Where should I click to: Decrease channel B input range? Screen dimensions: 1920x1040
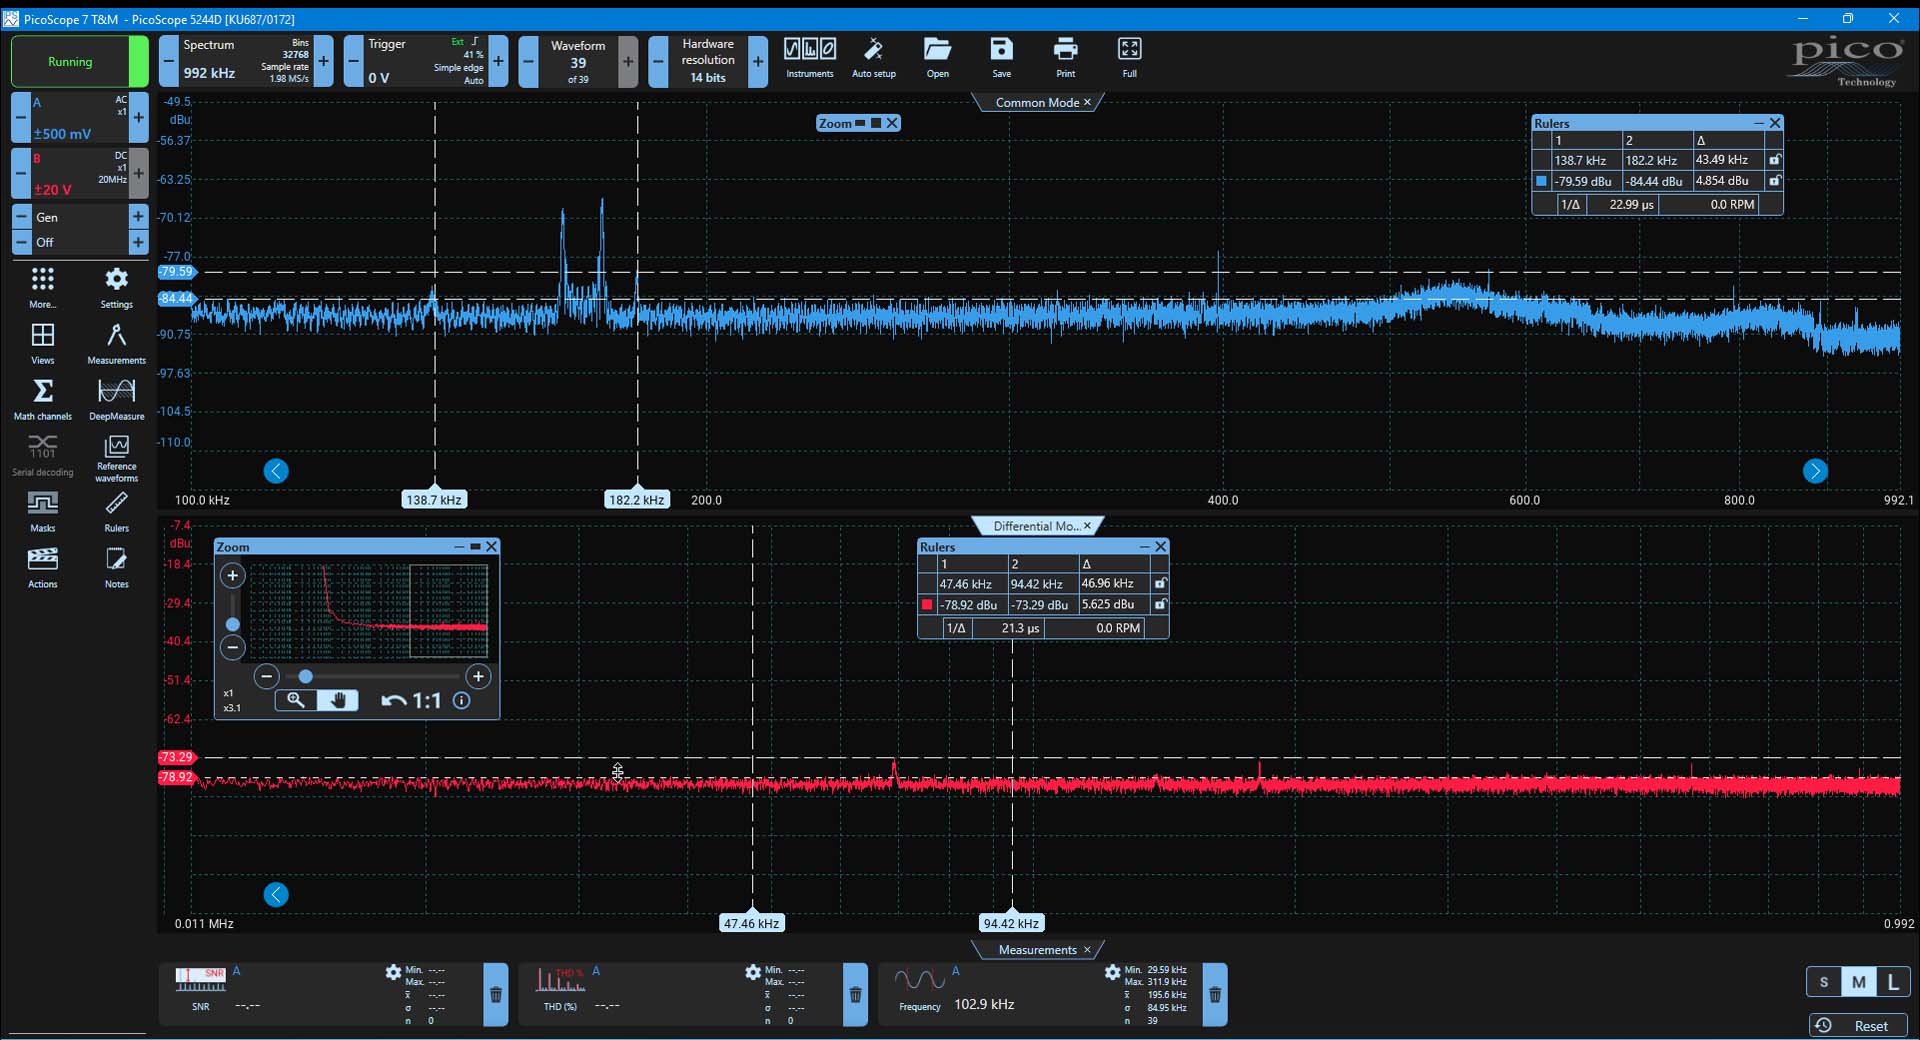20,174
